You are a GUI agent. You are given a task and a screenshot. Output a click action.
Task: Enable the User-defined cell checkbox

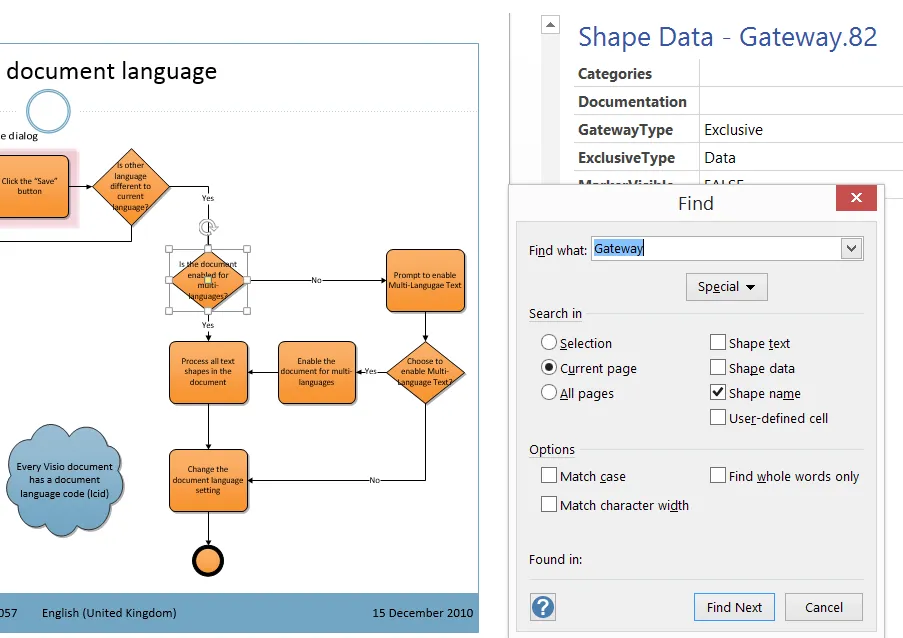(718, 417)
